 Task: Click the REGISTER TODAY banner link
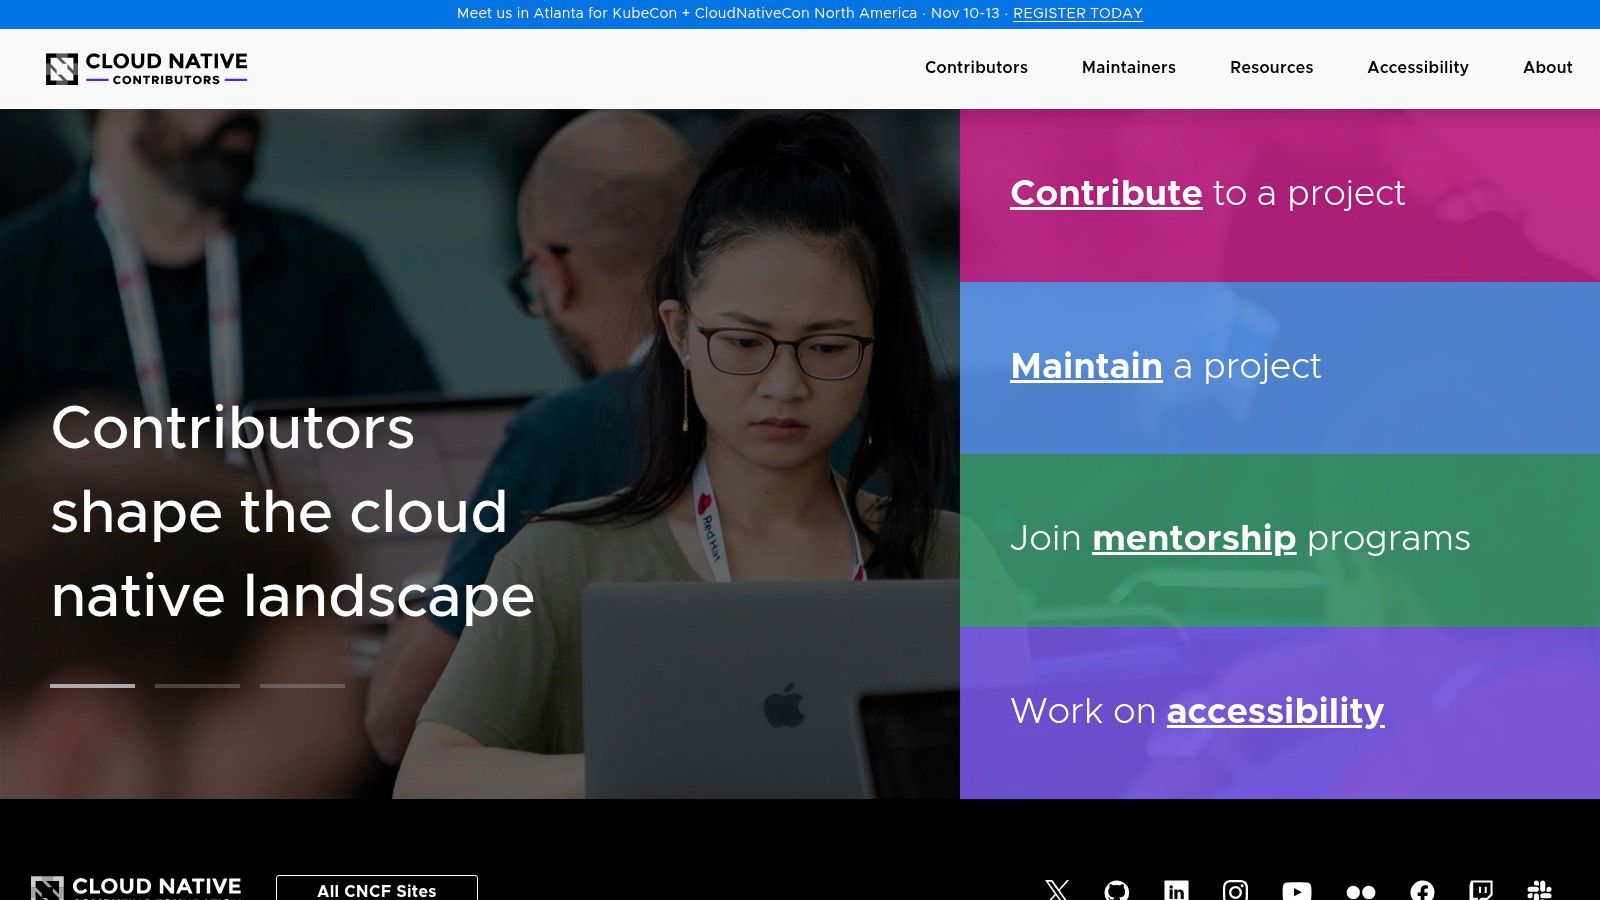point(1077,13)
